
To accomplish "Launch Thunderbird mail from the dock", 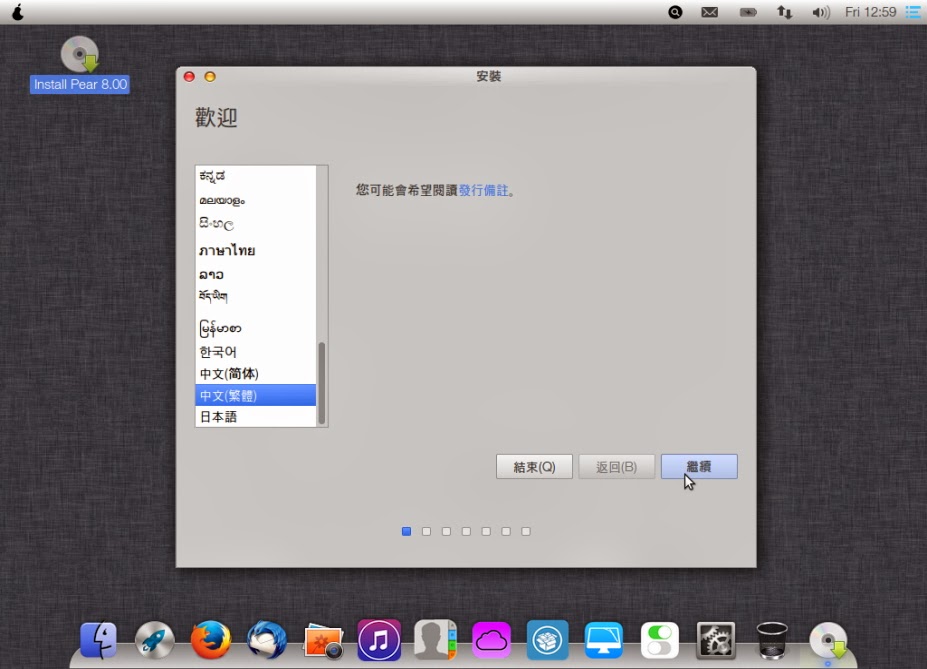I will pyautogui.click(x=267, y=640).
